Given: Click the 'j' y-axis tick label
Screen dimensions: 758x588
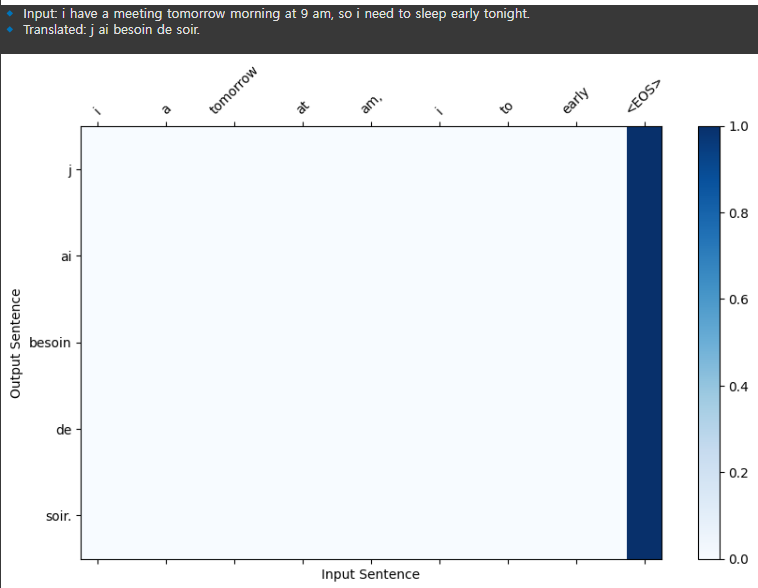Looking at the screenshot, I should [x=70, y=170].
